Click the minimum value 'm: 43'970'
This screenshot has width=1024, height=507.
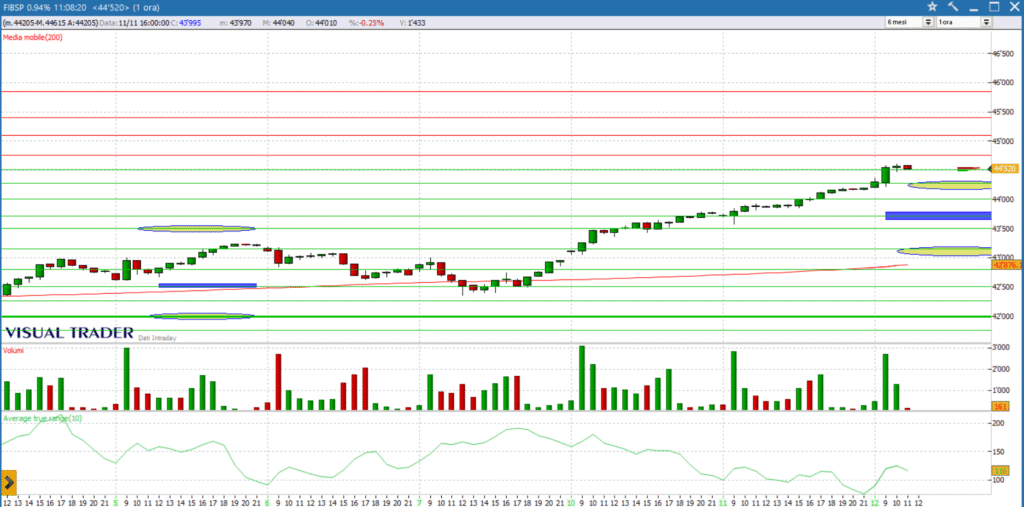tap(236, 22)
